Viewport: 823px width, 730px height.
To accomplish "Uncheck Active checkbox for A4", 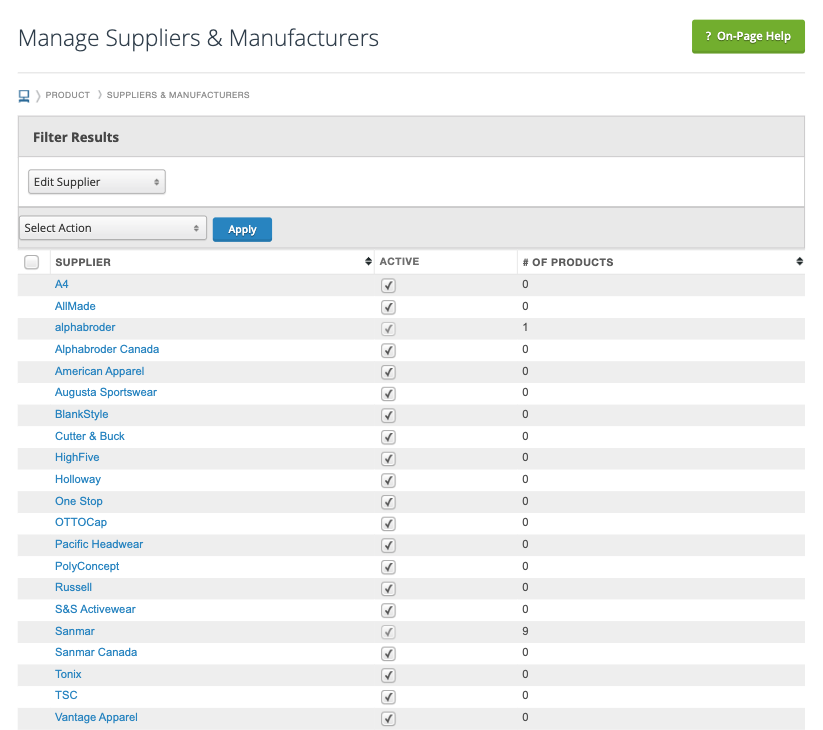I will coord(388,285).
